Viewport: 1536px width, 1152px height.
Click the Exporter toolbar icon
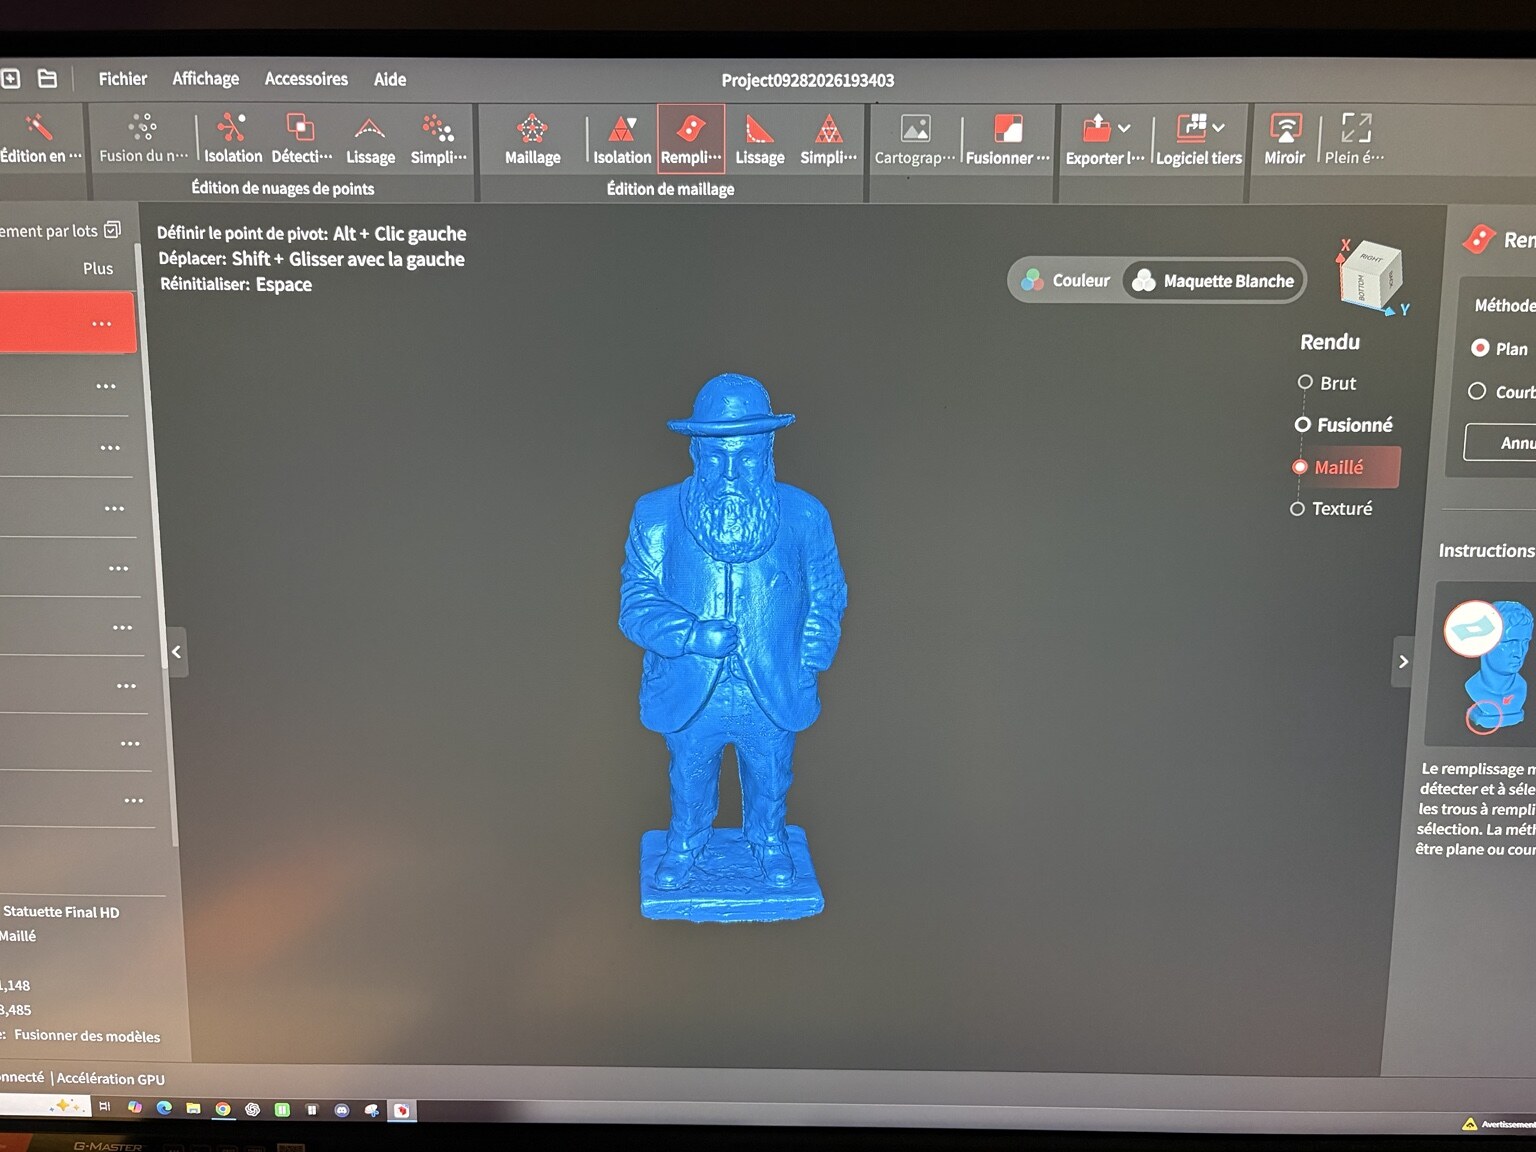coord(1097,128)
